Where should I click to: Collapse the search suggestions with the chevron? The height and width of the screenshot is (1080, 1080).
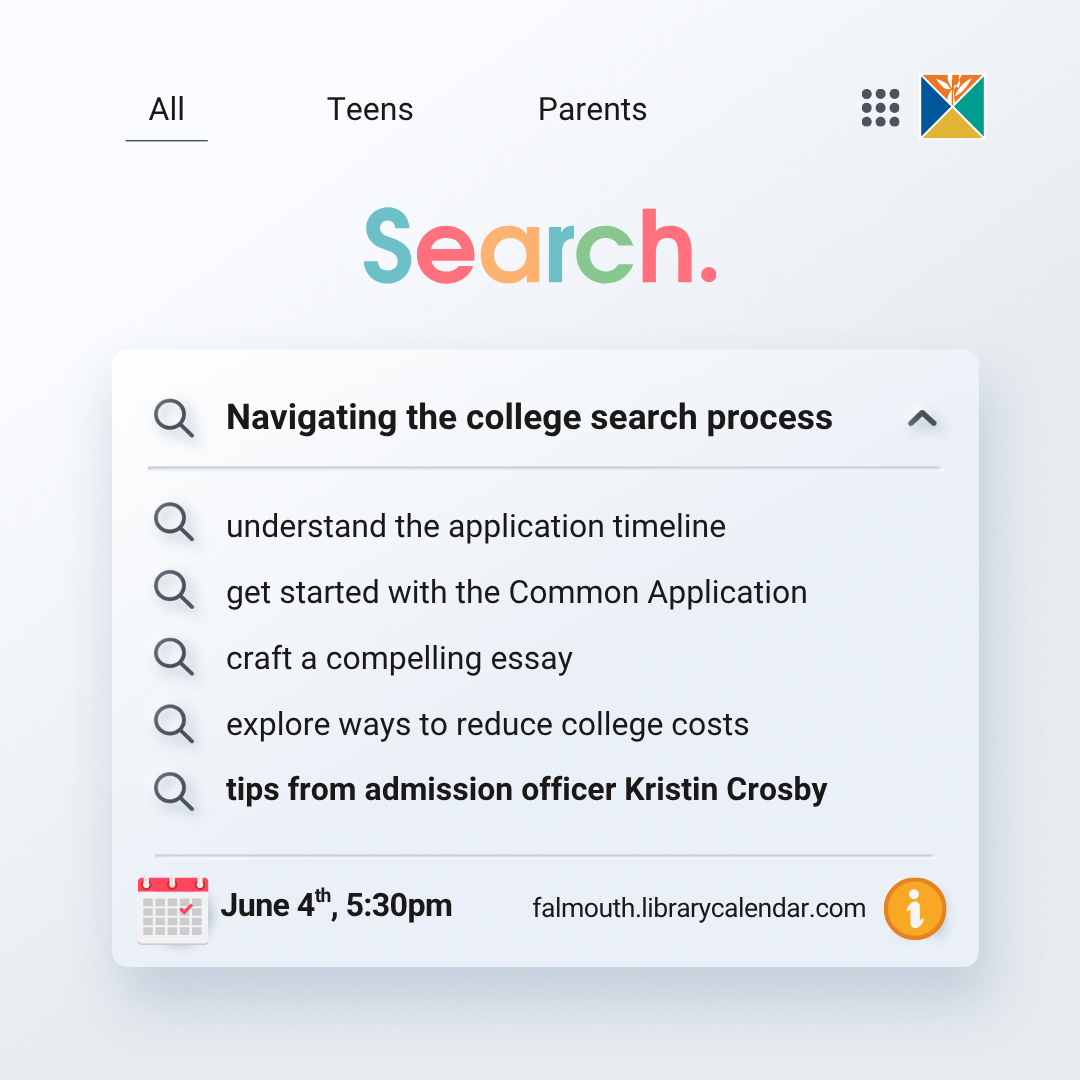click(x=922, y=419)
